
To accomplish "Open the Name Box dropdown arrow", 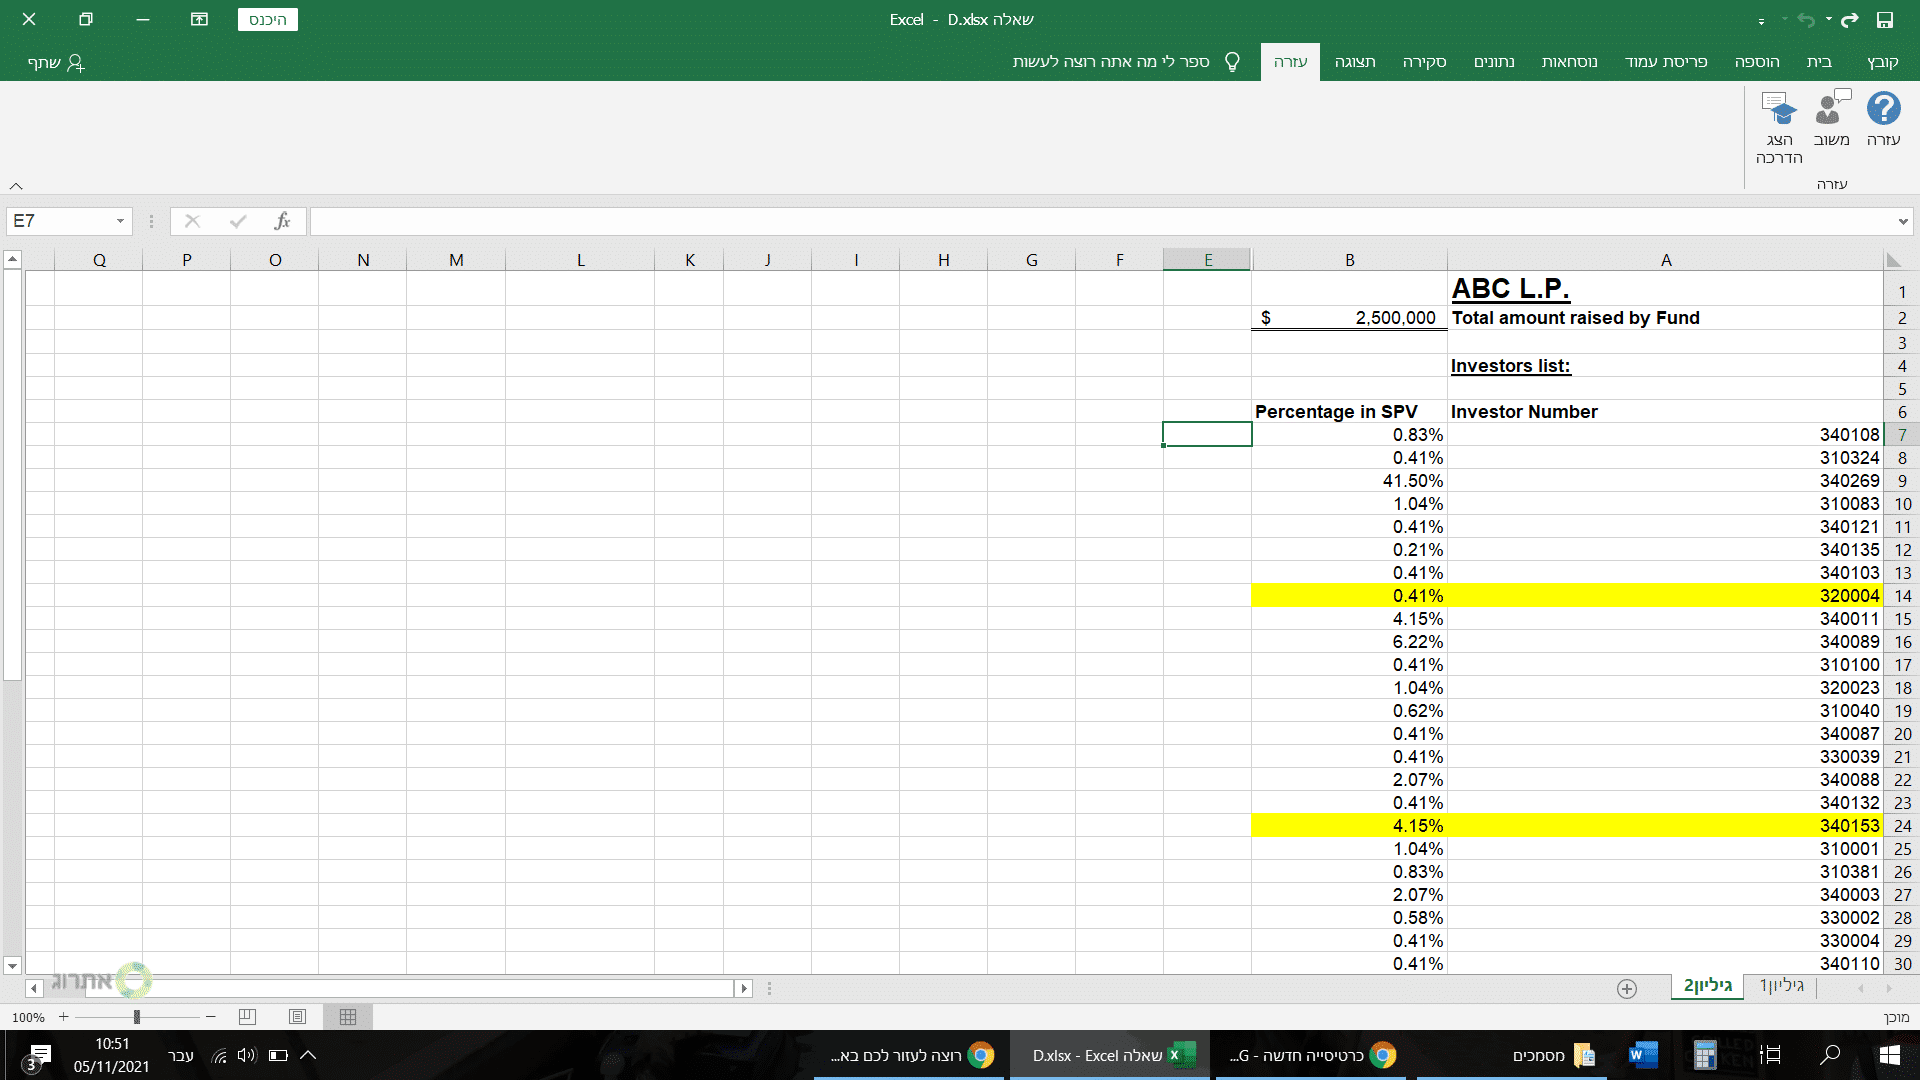I will pos(120,221).
